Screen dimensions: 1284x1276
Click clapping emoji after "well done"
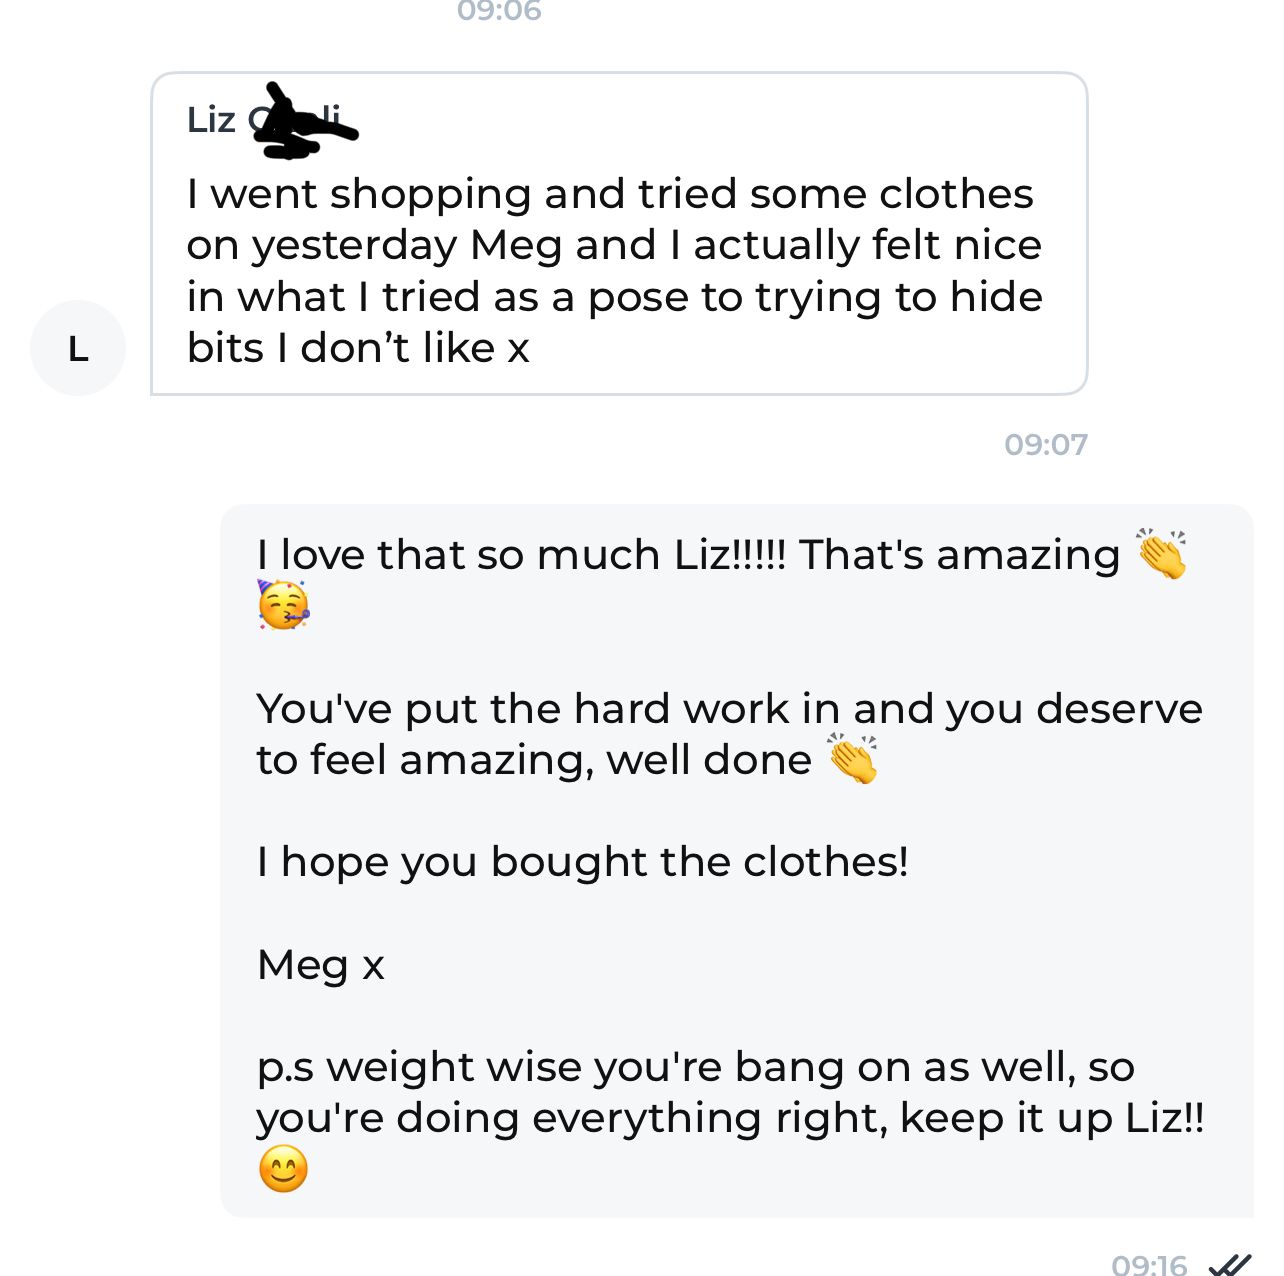tap(852, 759)
